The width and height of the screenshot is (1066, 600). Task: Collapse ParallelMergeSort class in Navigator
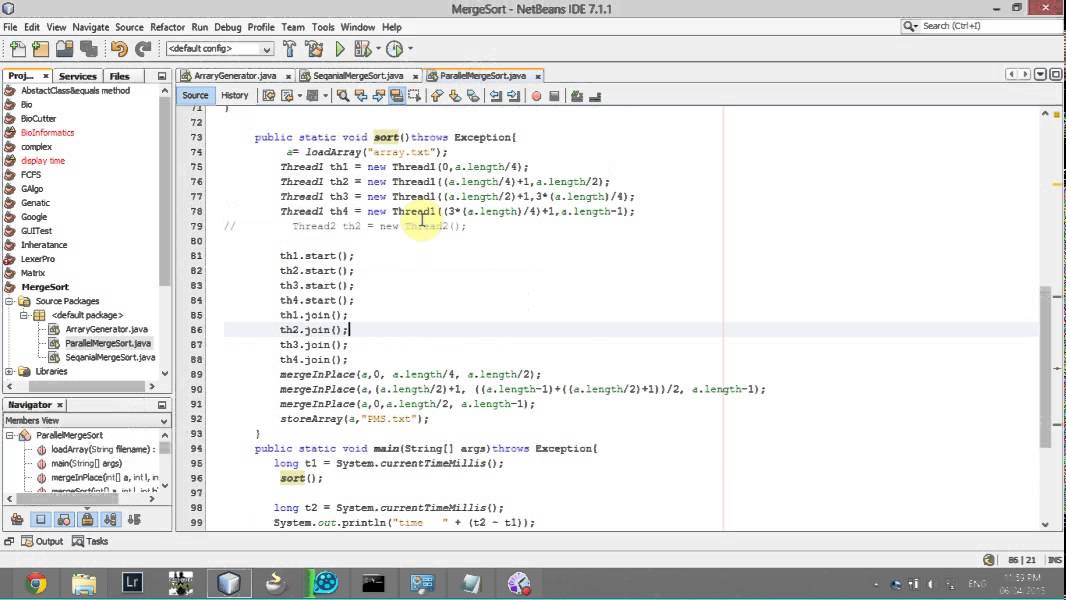[x=10, y=435]
